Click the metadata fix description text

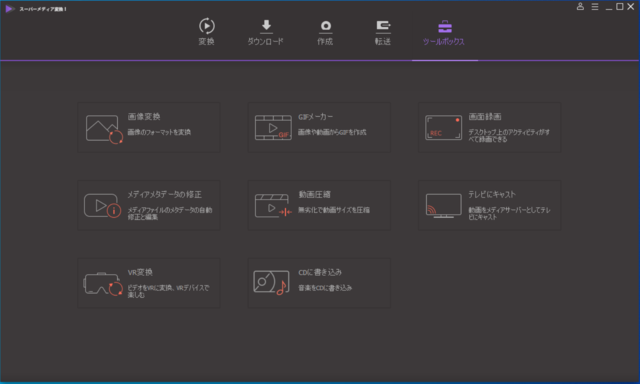point(170,213)
